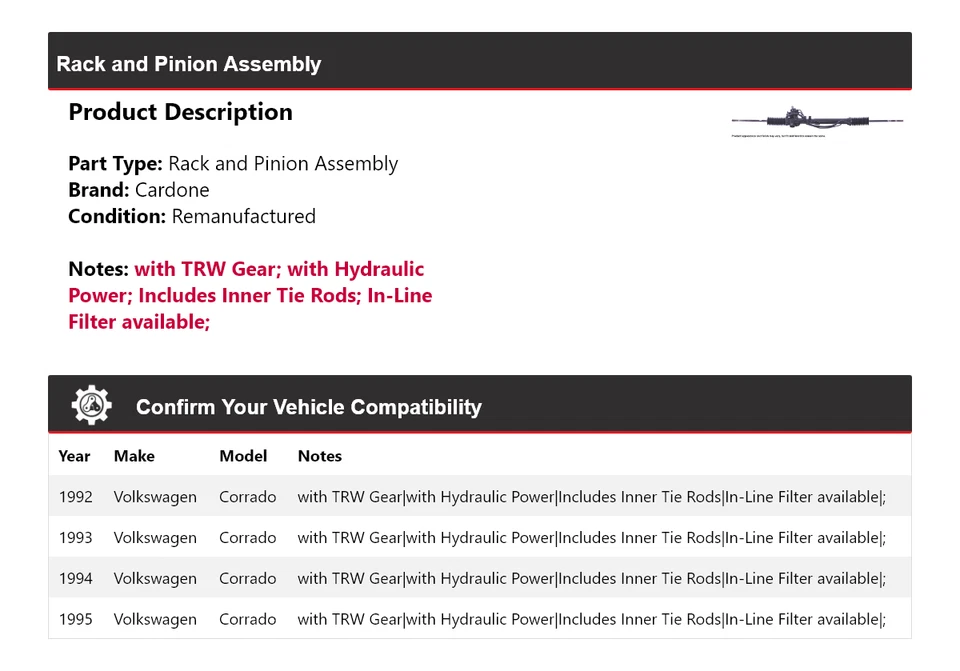The image size is (960, 671).
Task: Click the red notes text about TRW Gear
Action: tap(250, 296)
